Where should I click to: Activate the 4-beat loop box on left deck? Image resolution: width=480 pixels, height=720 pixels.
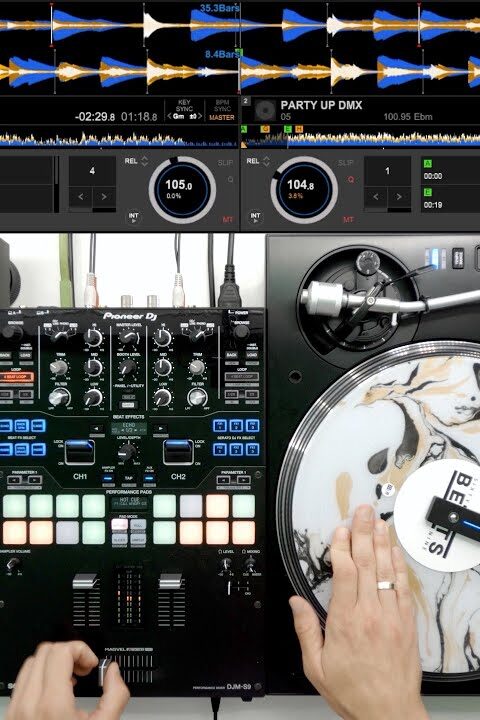click(92, 171)
